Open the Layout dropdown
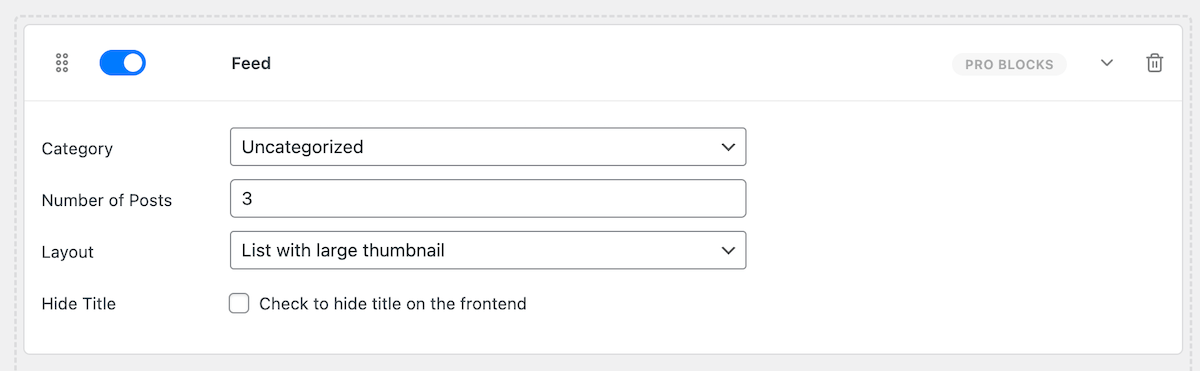Screen dimensions: 1200x371 pyautogui.click(x=488, y=250)
